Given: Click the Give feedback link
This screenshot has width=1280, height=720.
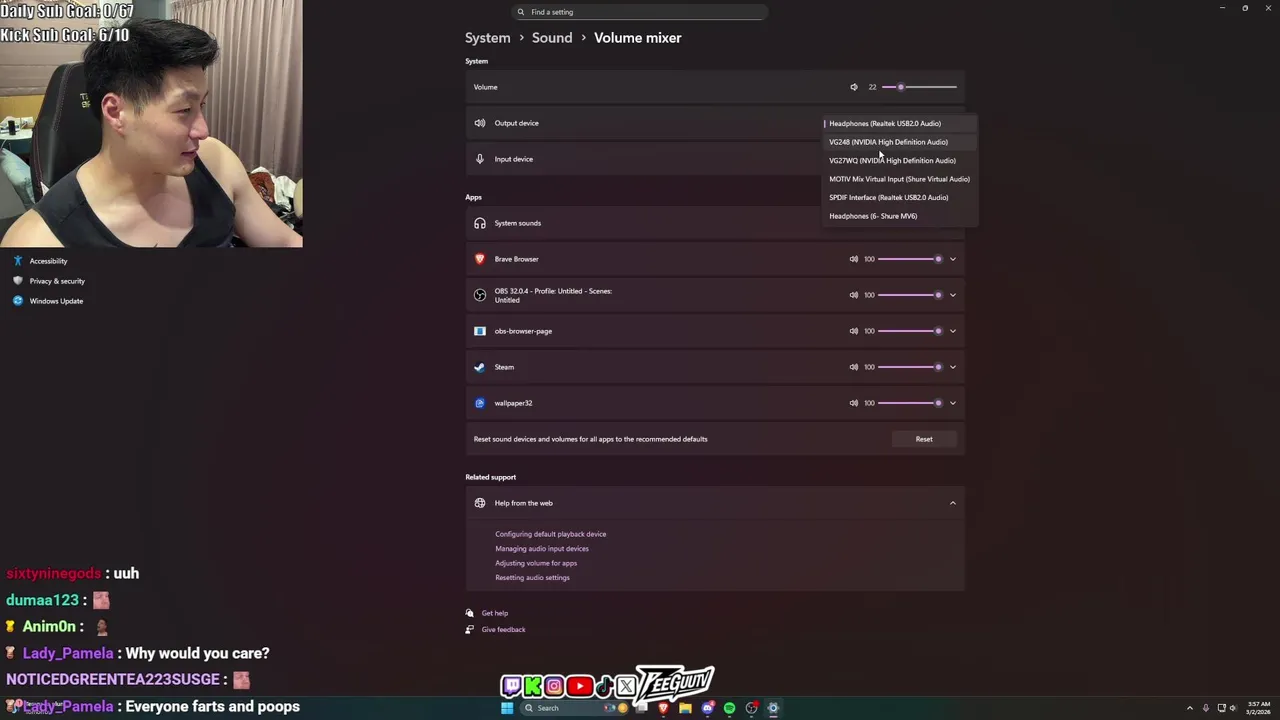Looking at the screenshot, I should (503, 629).
